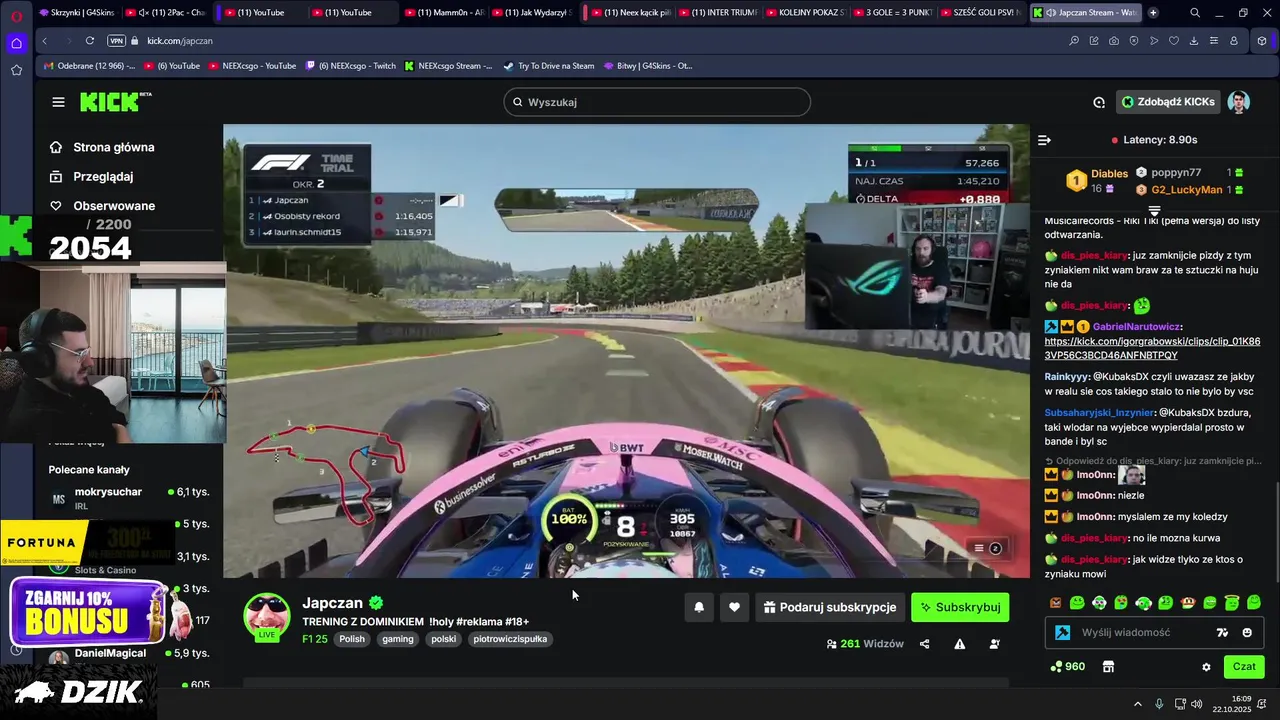The image size is (1280, 720).
Task: Click the green Subskrybuj button
Action: click(x=960, y=607)
